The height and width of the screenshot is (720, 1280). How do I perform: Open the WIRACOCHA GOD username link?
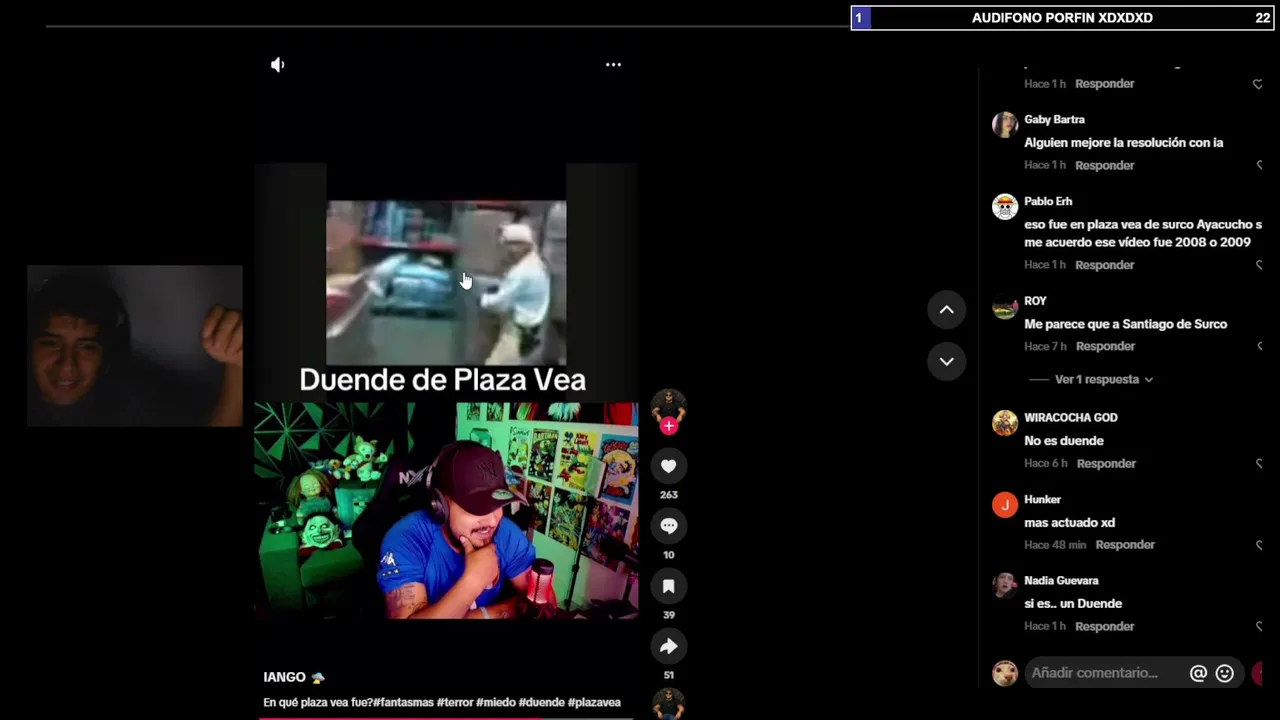(1071, 418)
